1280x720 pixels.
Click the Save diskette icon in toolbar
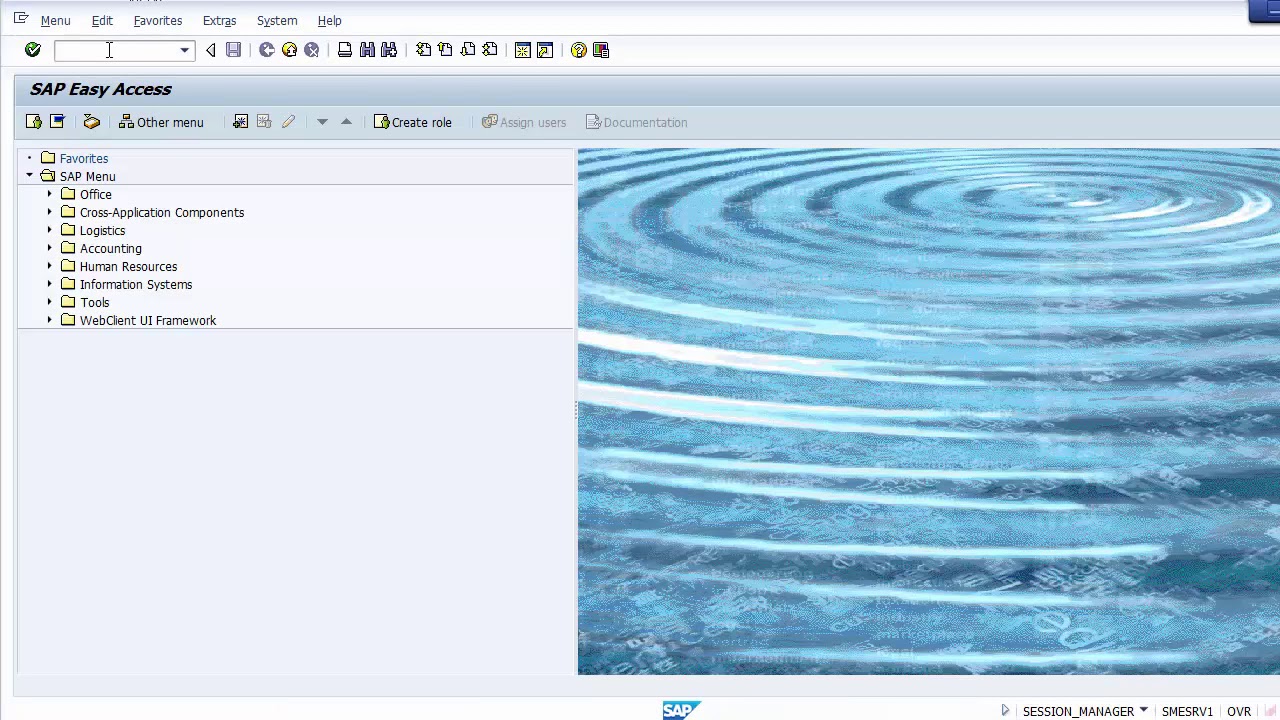[233, 50]
